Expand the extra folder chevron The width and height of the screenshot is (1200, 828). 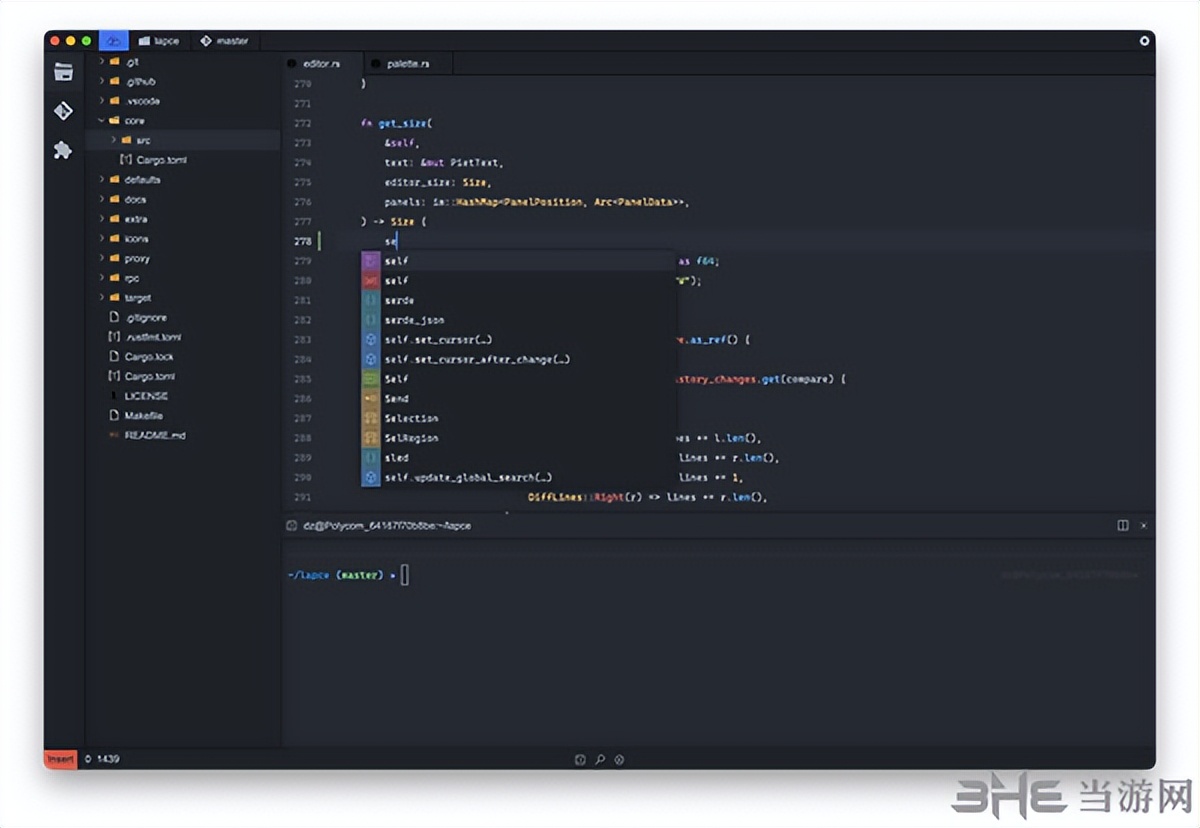click(101, 219)
